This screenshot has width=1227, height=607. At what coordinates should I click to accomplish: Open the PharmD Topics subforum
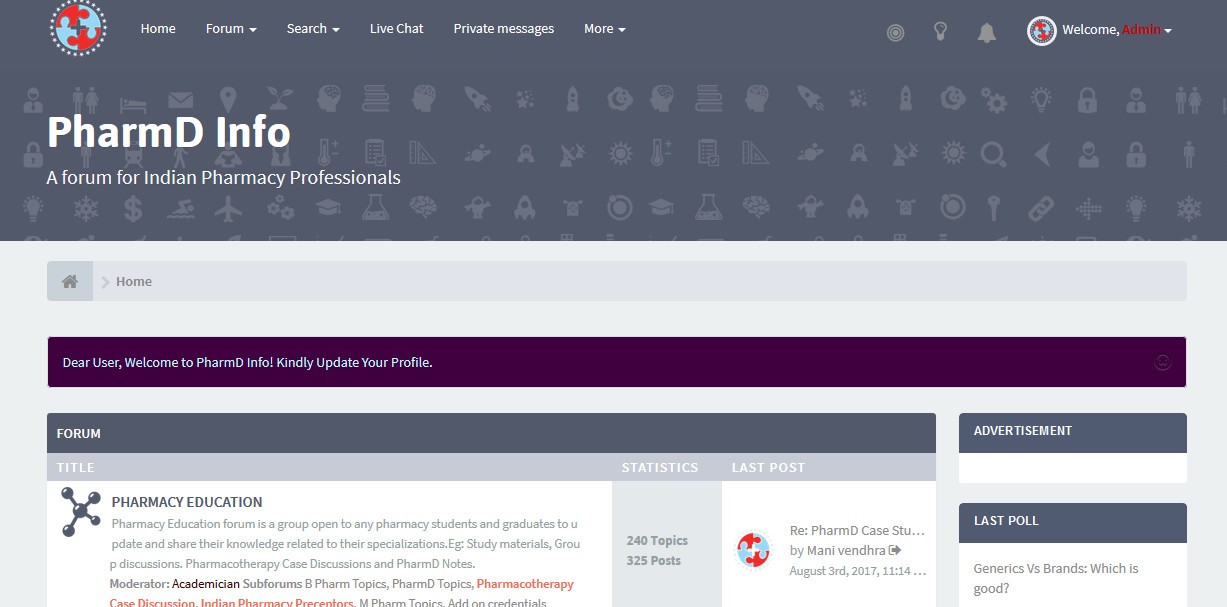pos(432,583)
